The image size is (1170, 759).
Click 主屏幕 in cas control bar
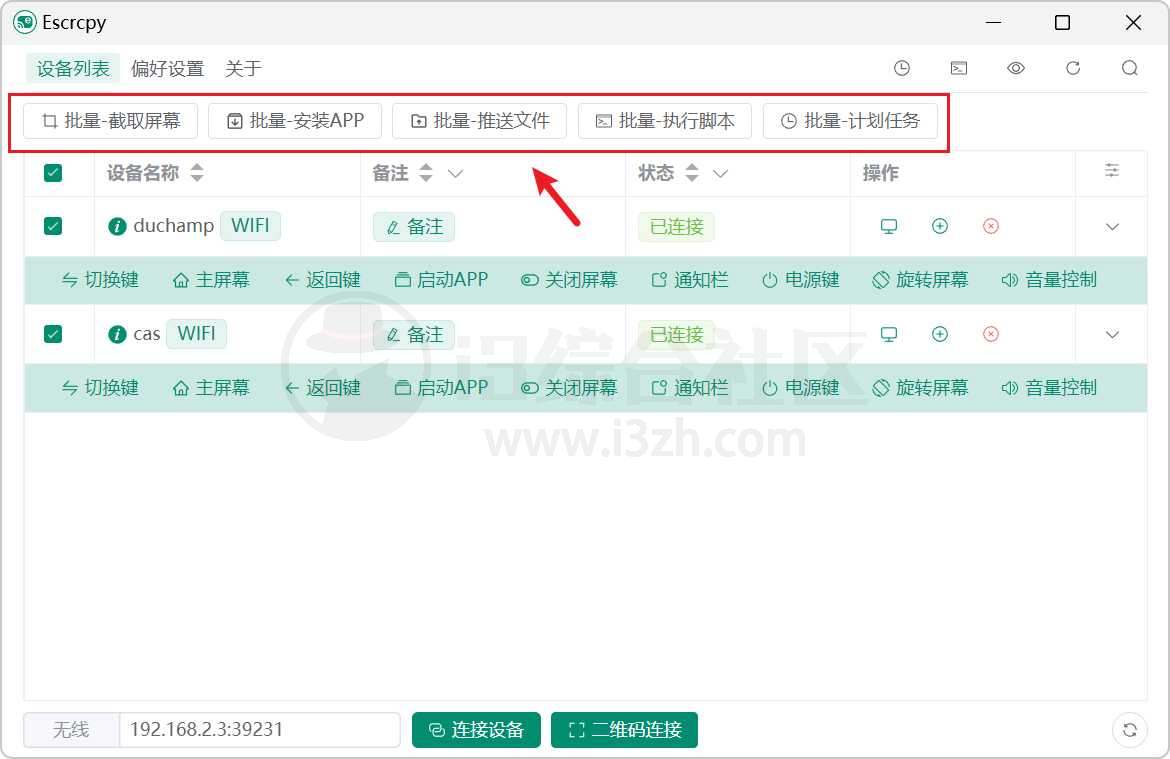tap(211, 388)
